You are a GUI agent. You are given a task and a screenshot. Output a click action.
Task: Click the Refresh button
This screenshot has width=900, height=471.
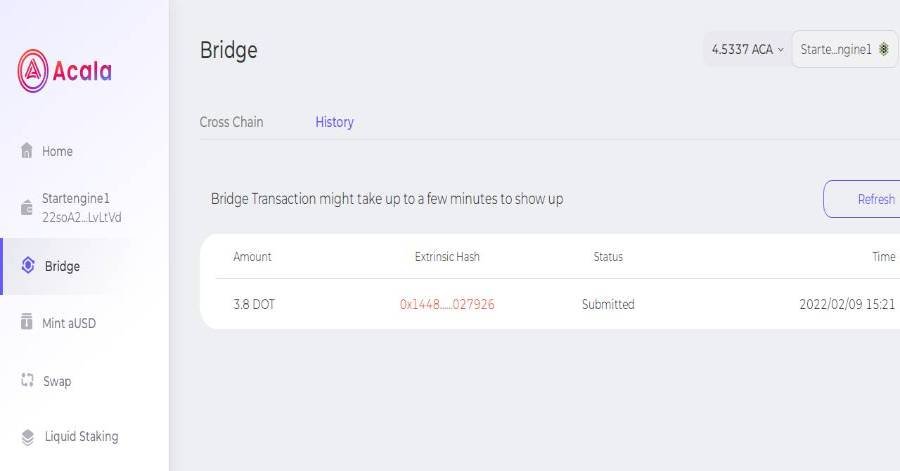[862, 199]
